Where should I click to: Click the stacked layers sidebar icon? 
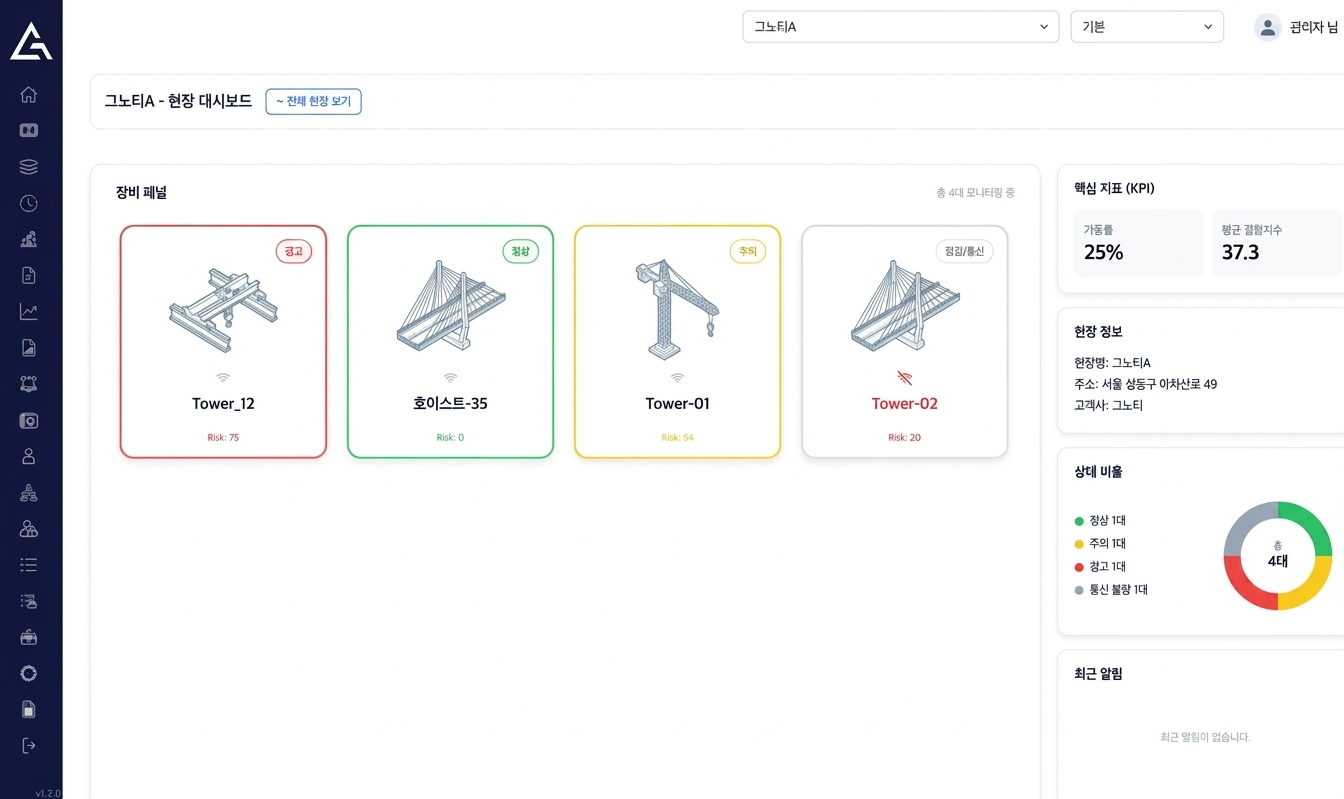(x=29, y=167)
